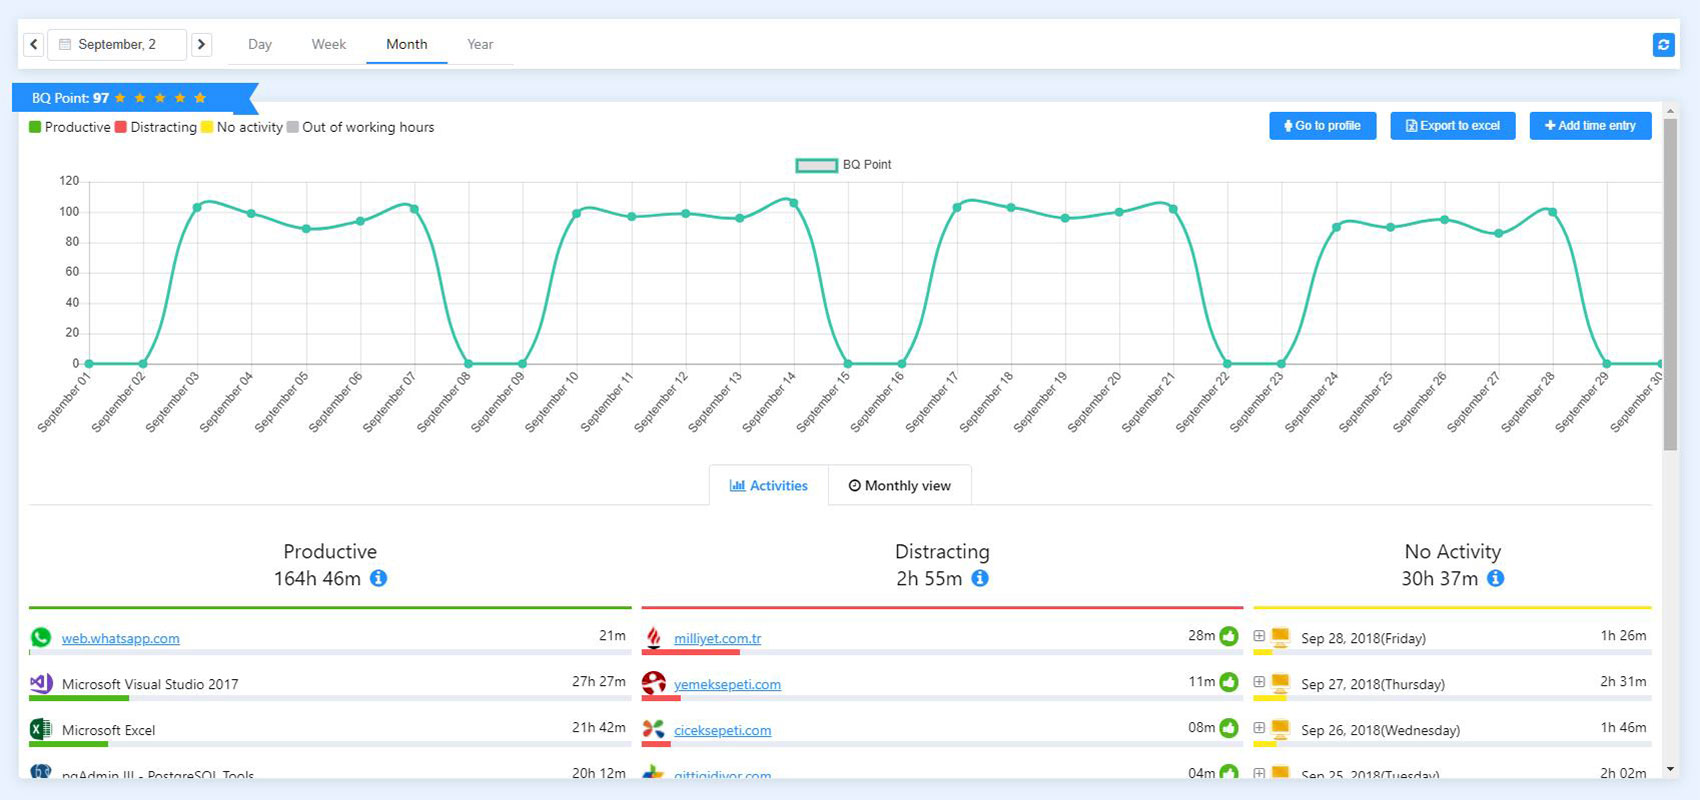
Task: Click the September date input field
Action: coord(117,44)
